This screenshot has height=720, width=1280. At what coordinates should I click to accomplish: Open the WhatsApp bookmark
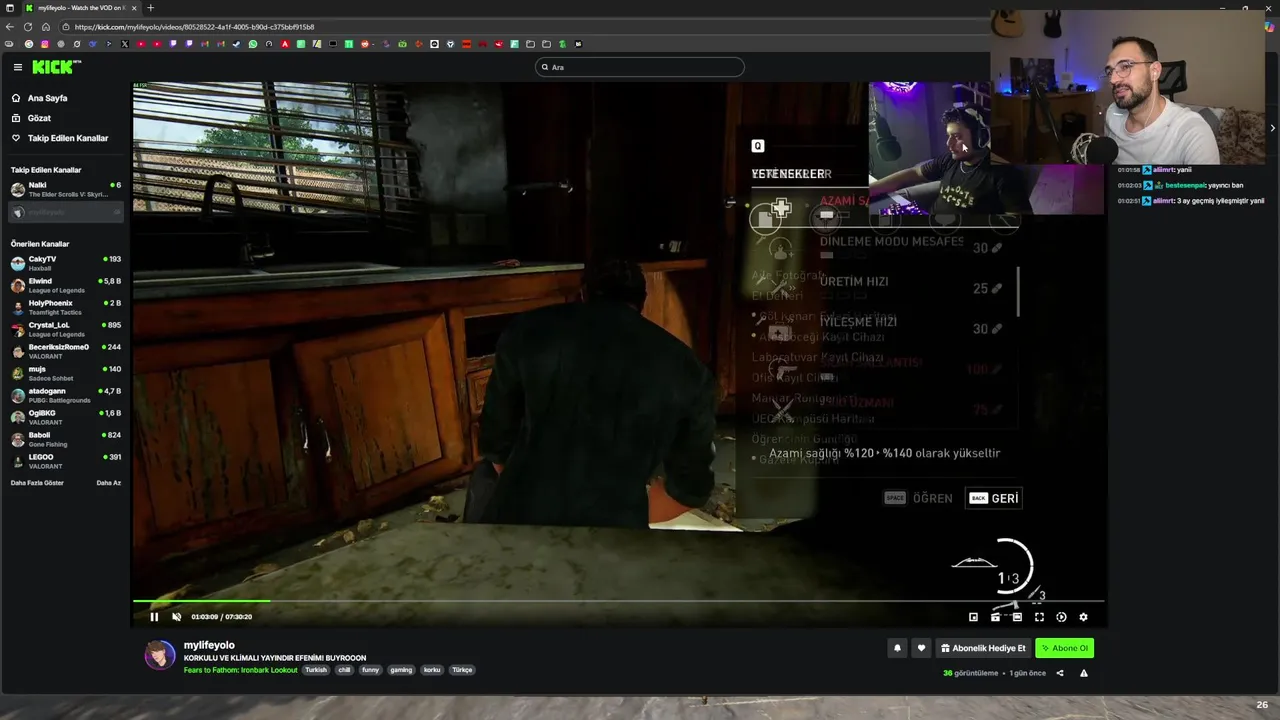[253, 44]
